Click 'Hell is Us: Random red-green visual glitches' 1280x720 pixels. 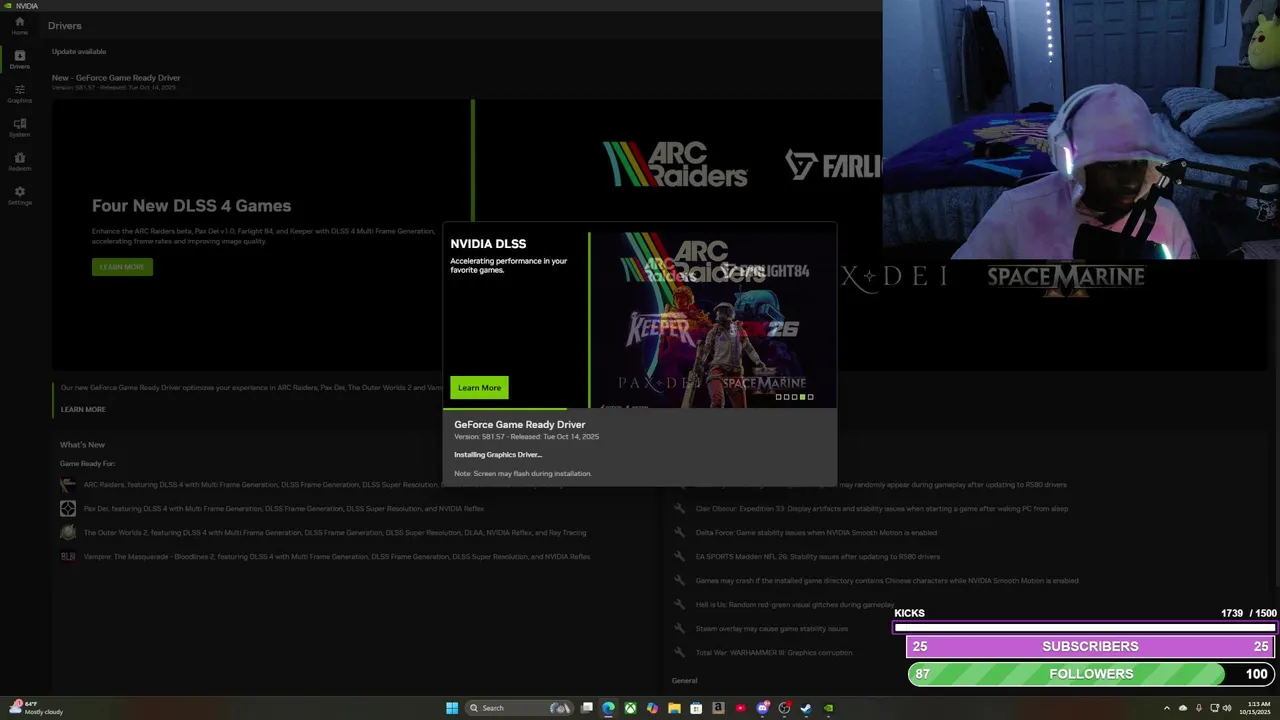[795, 605]
